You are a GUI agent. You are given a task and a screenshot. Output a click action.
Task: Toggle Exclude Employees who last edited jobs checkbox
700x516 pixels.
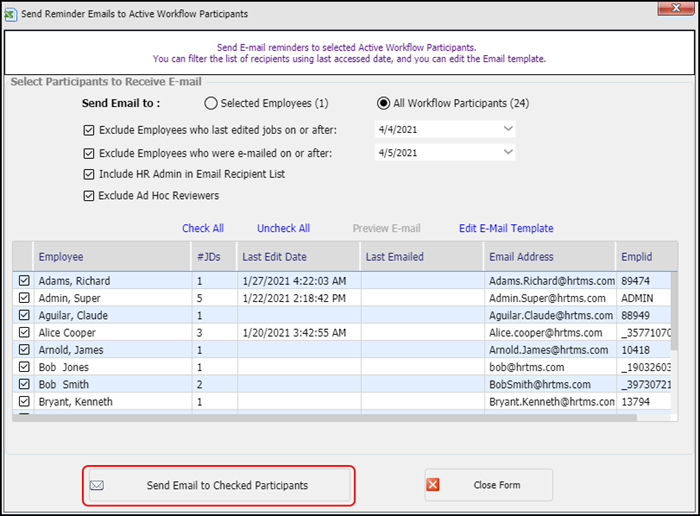(90, 129)
